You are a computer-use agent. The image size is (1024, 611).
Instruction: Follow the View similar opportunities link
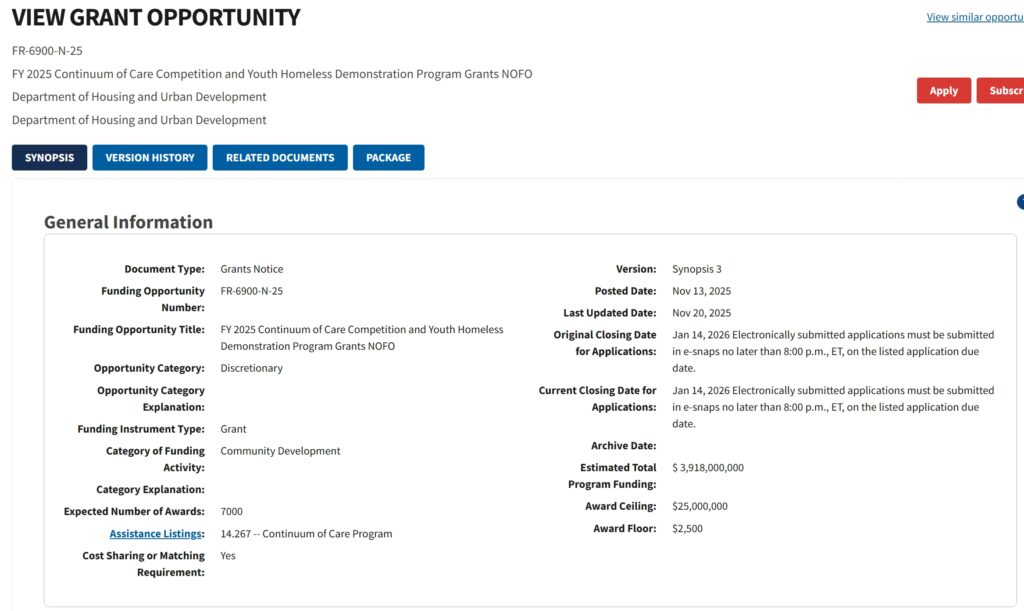pos(975,17)
